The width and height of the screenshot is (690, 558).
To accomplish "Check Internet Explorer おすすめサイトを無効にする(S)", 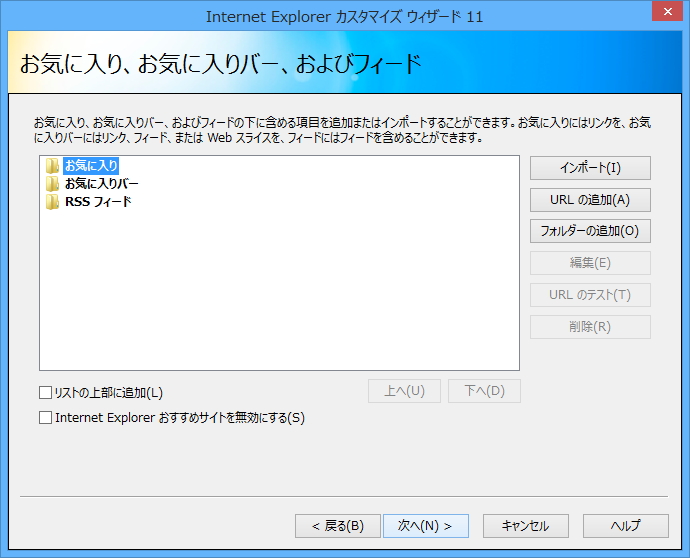I will 45,418.
